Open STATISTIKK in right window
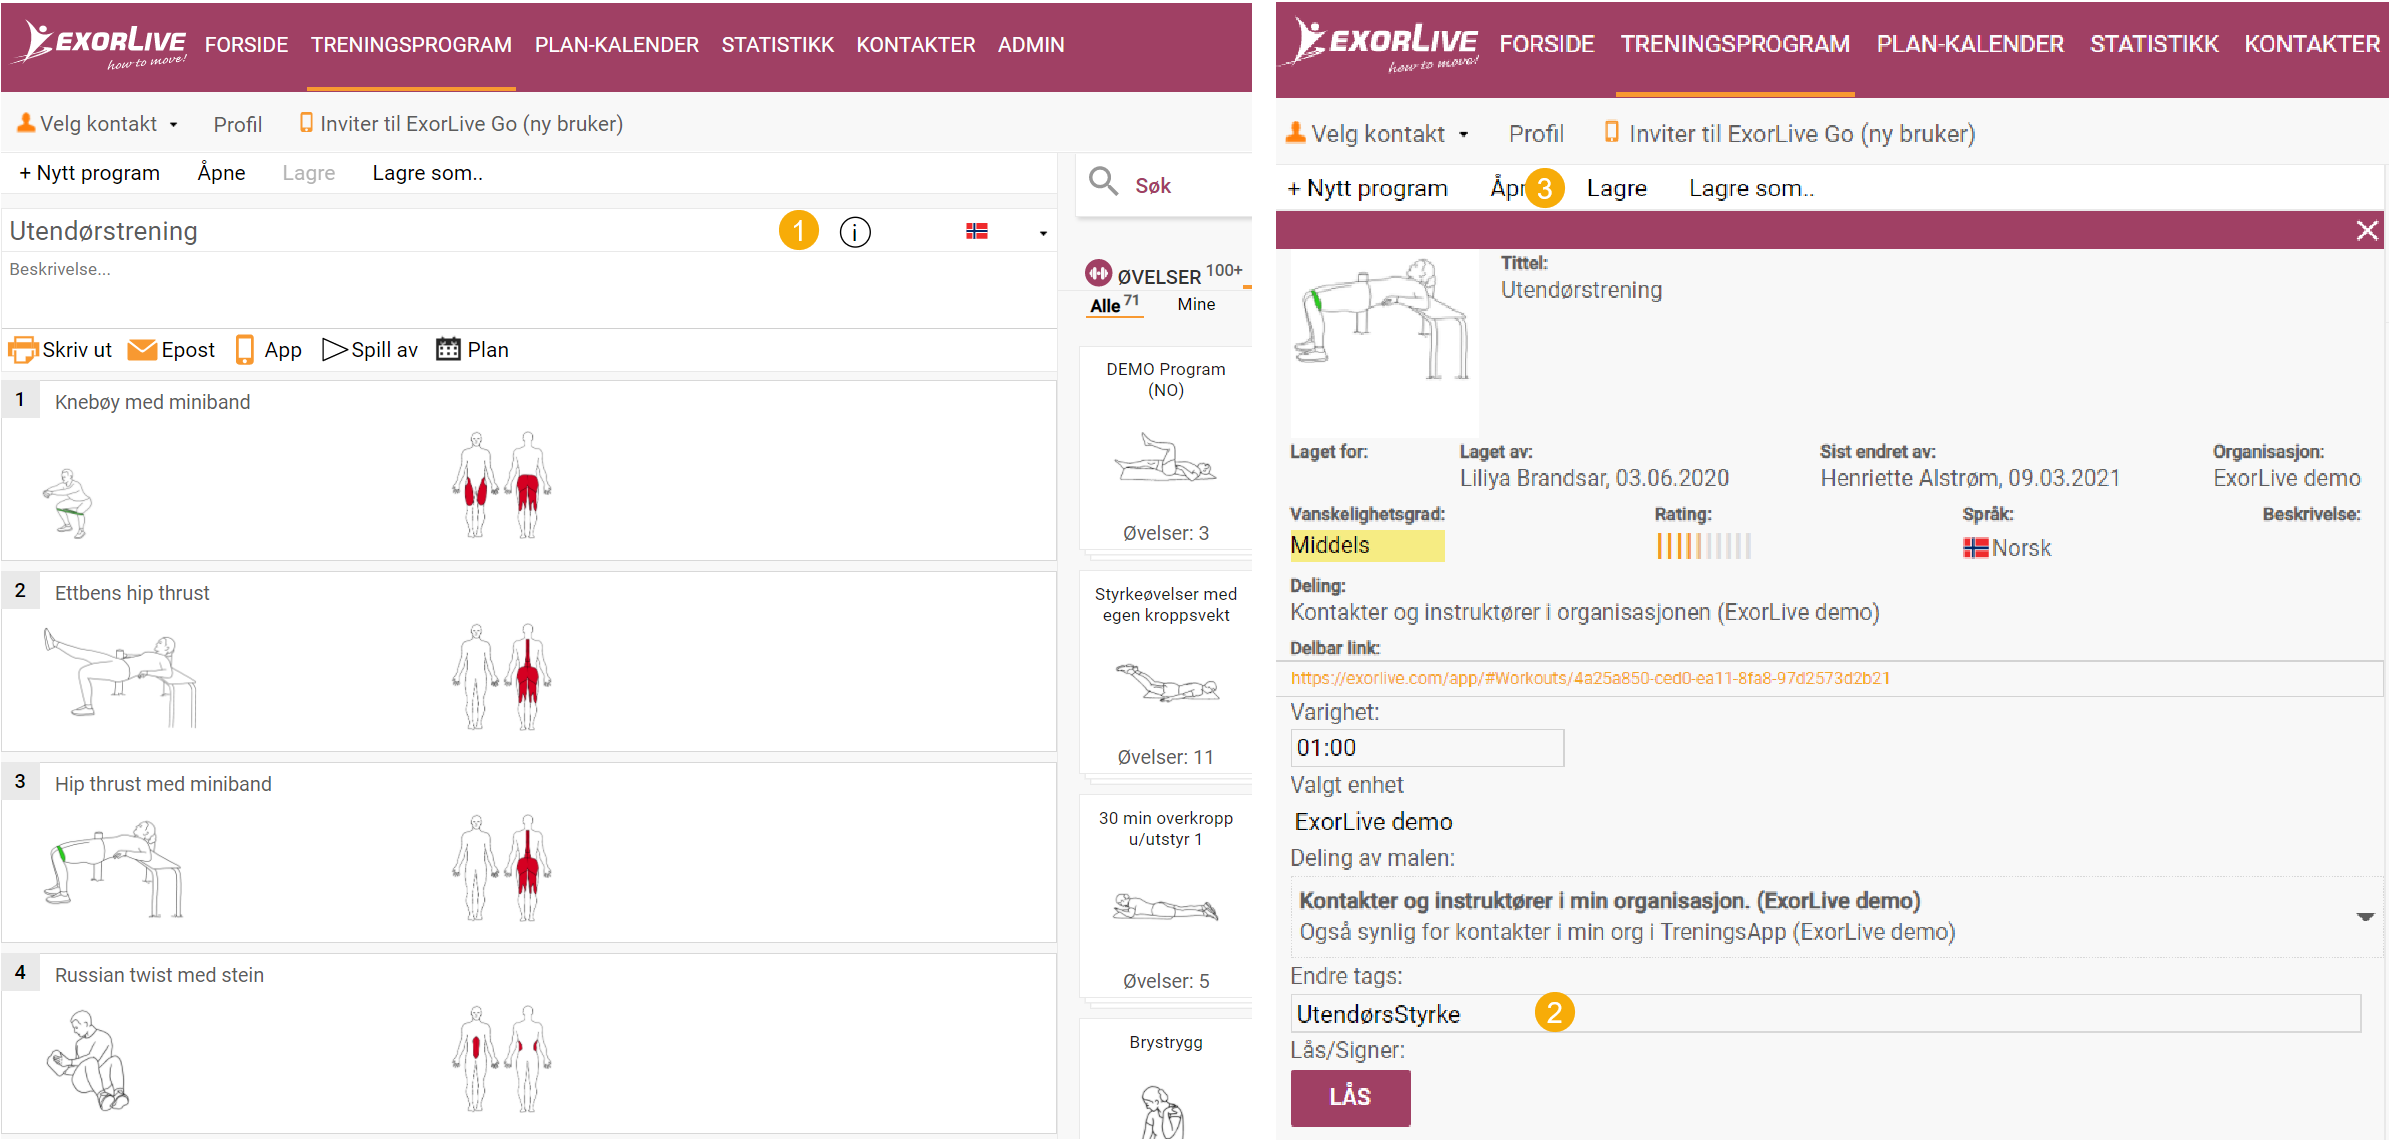Viewport: 2390px width, 1140px height. 2154,44
